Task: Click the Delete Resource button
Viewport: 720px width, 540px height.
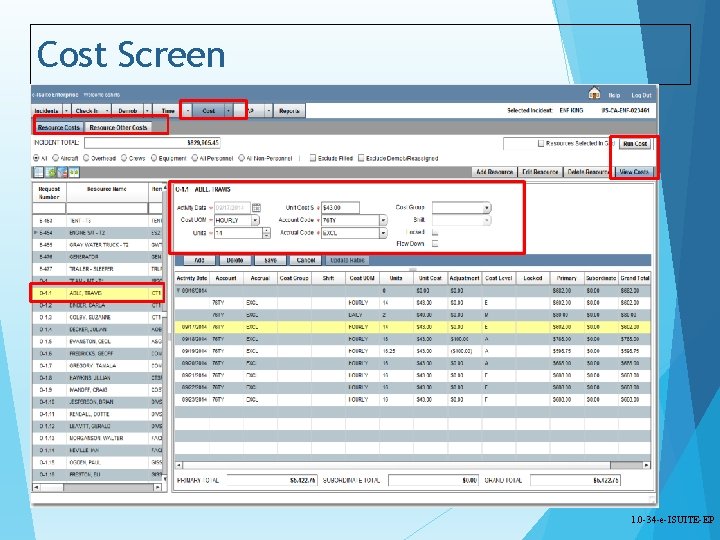Action: (588, 172)
